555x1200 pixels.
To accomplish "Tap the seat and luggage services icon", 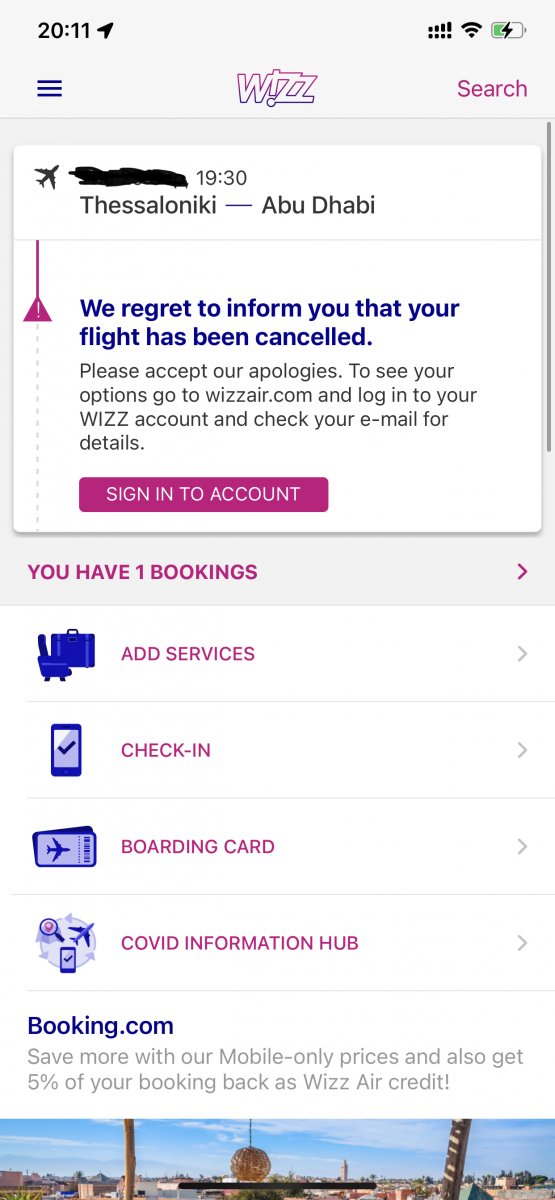I will pyautogui.click(x=66, y=654).
